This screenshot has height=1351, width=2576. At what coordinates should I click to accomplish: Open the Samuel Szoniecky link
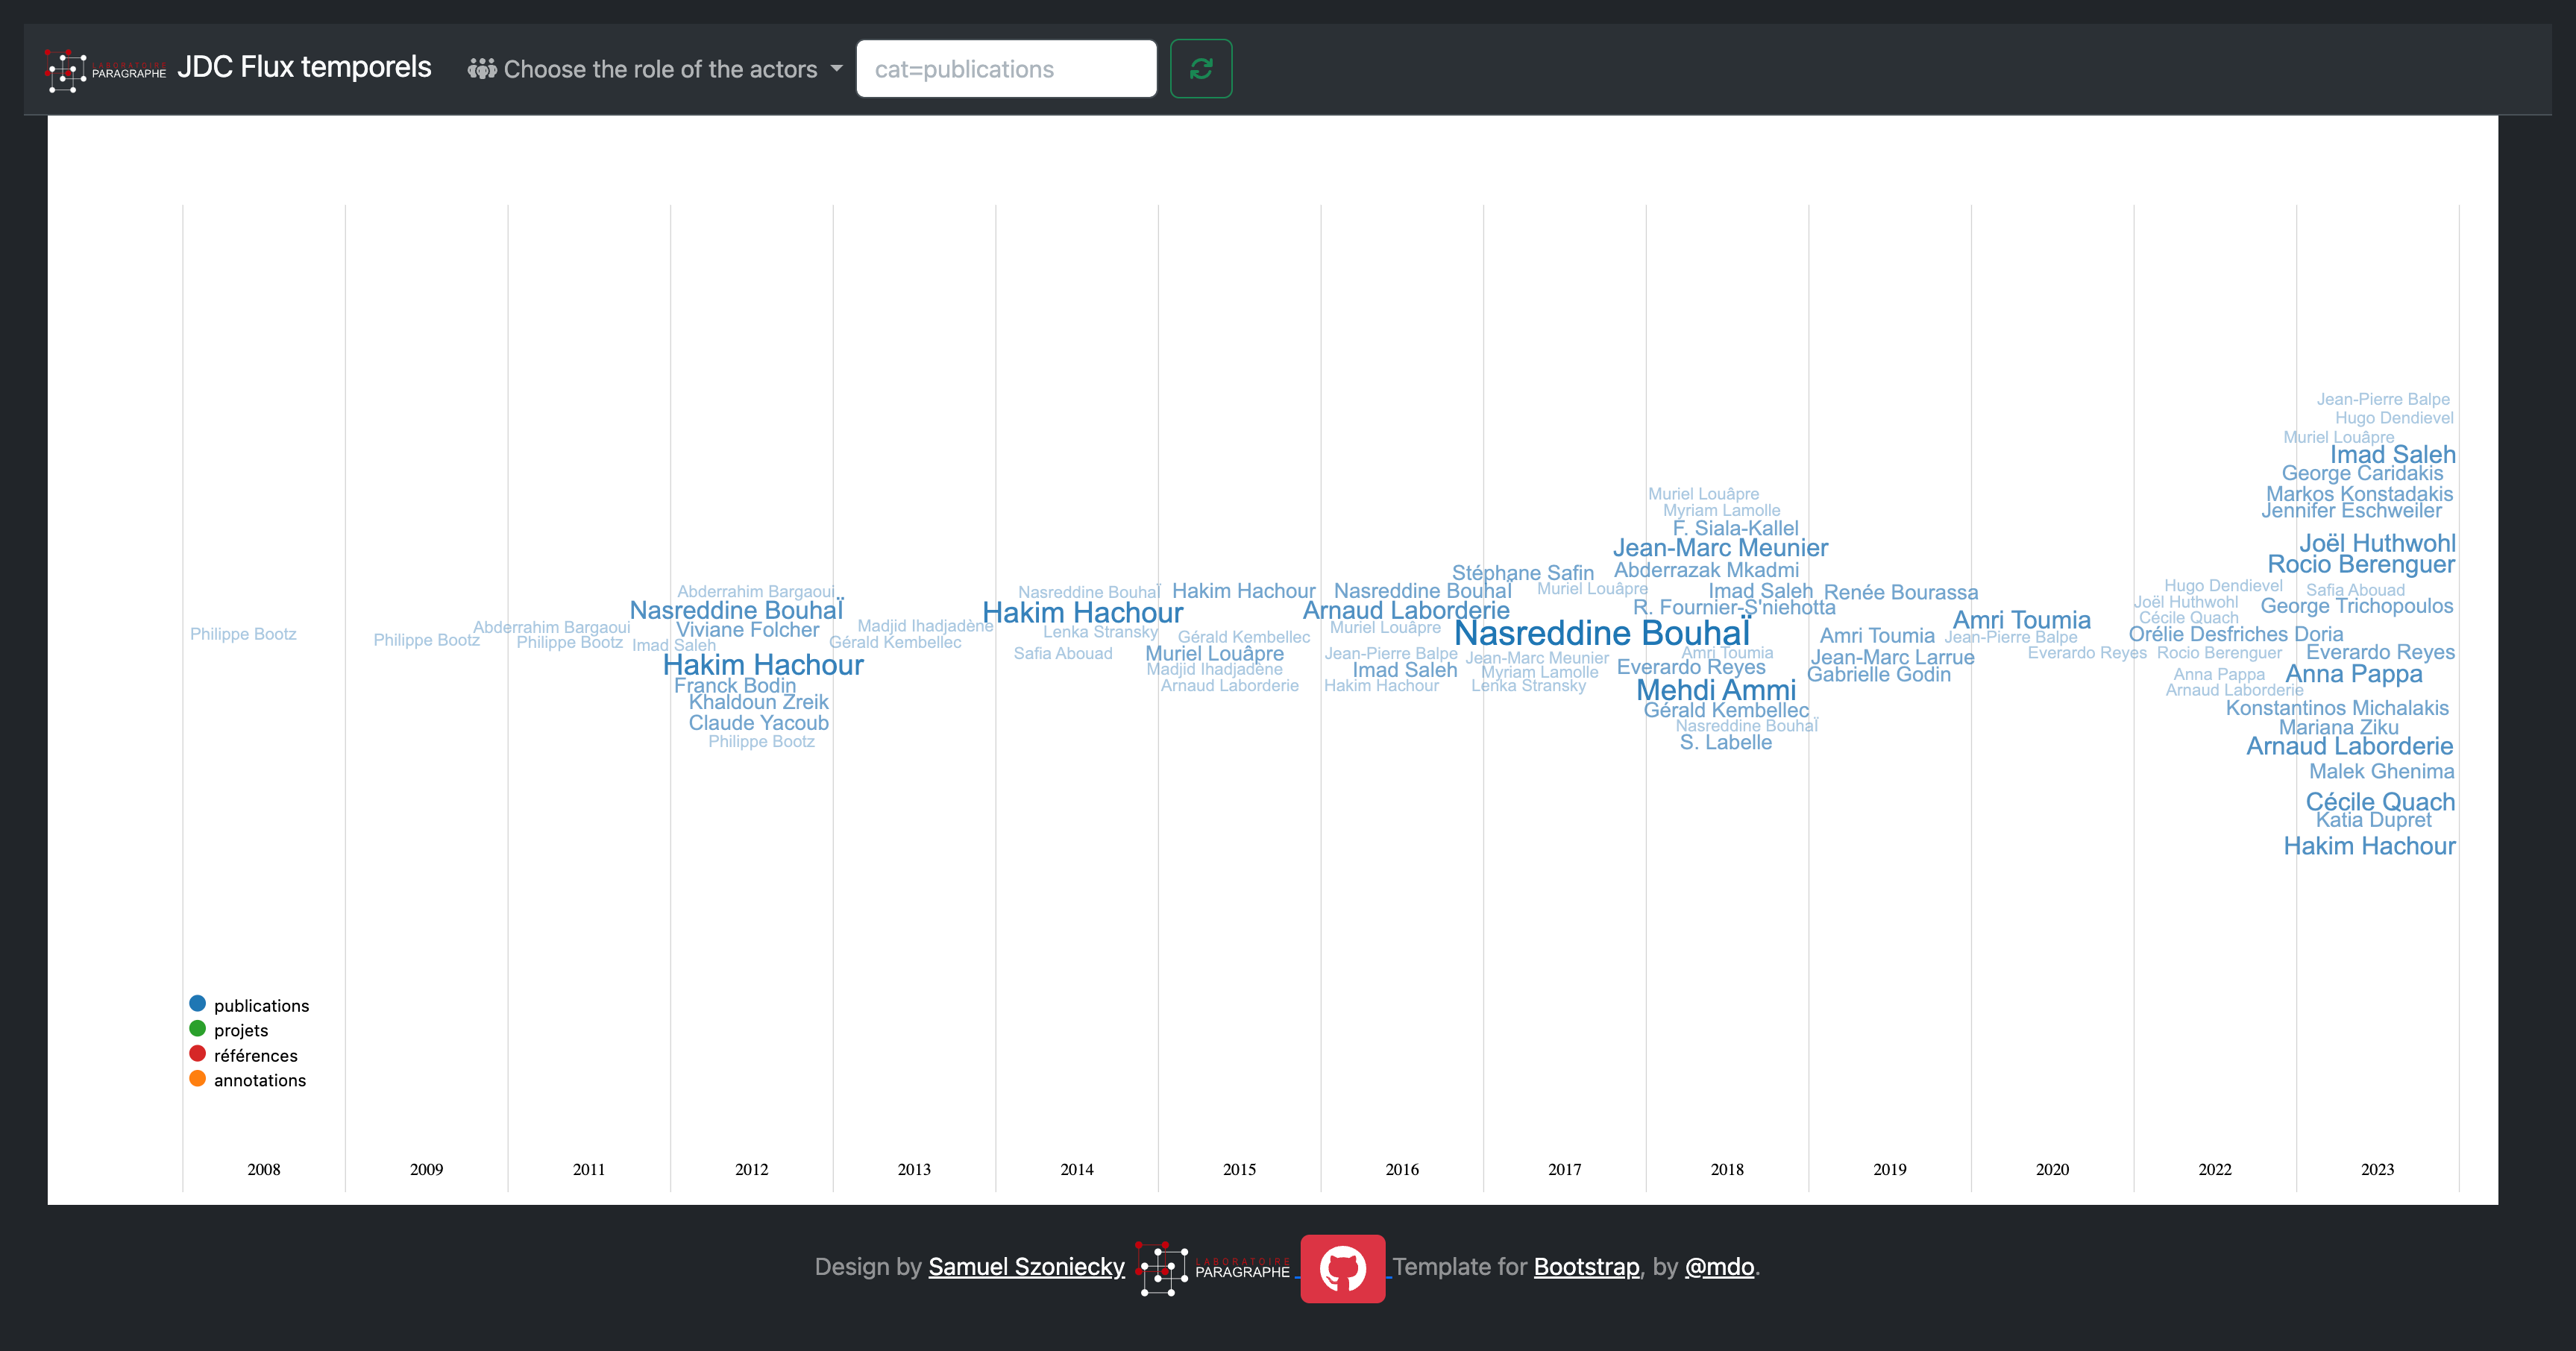1026,1267
